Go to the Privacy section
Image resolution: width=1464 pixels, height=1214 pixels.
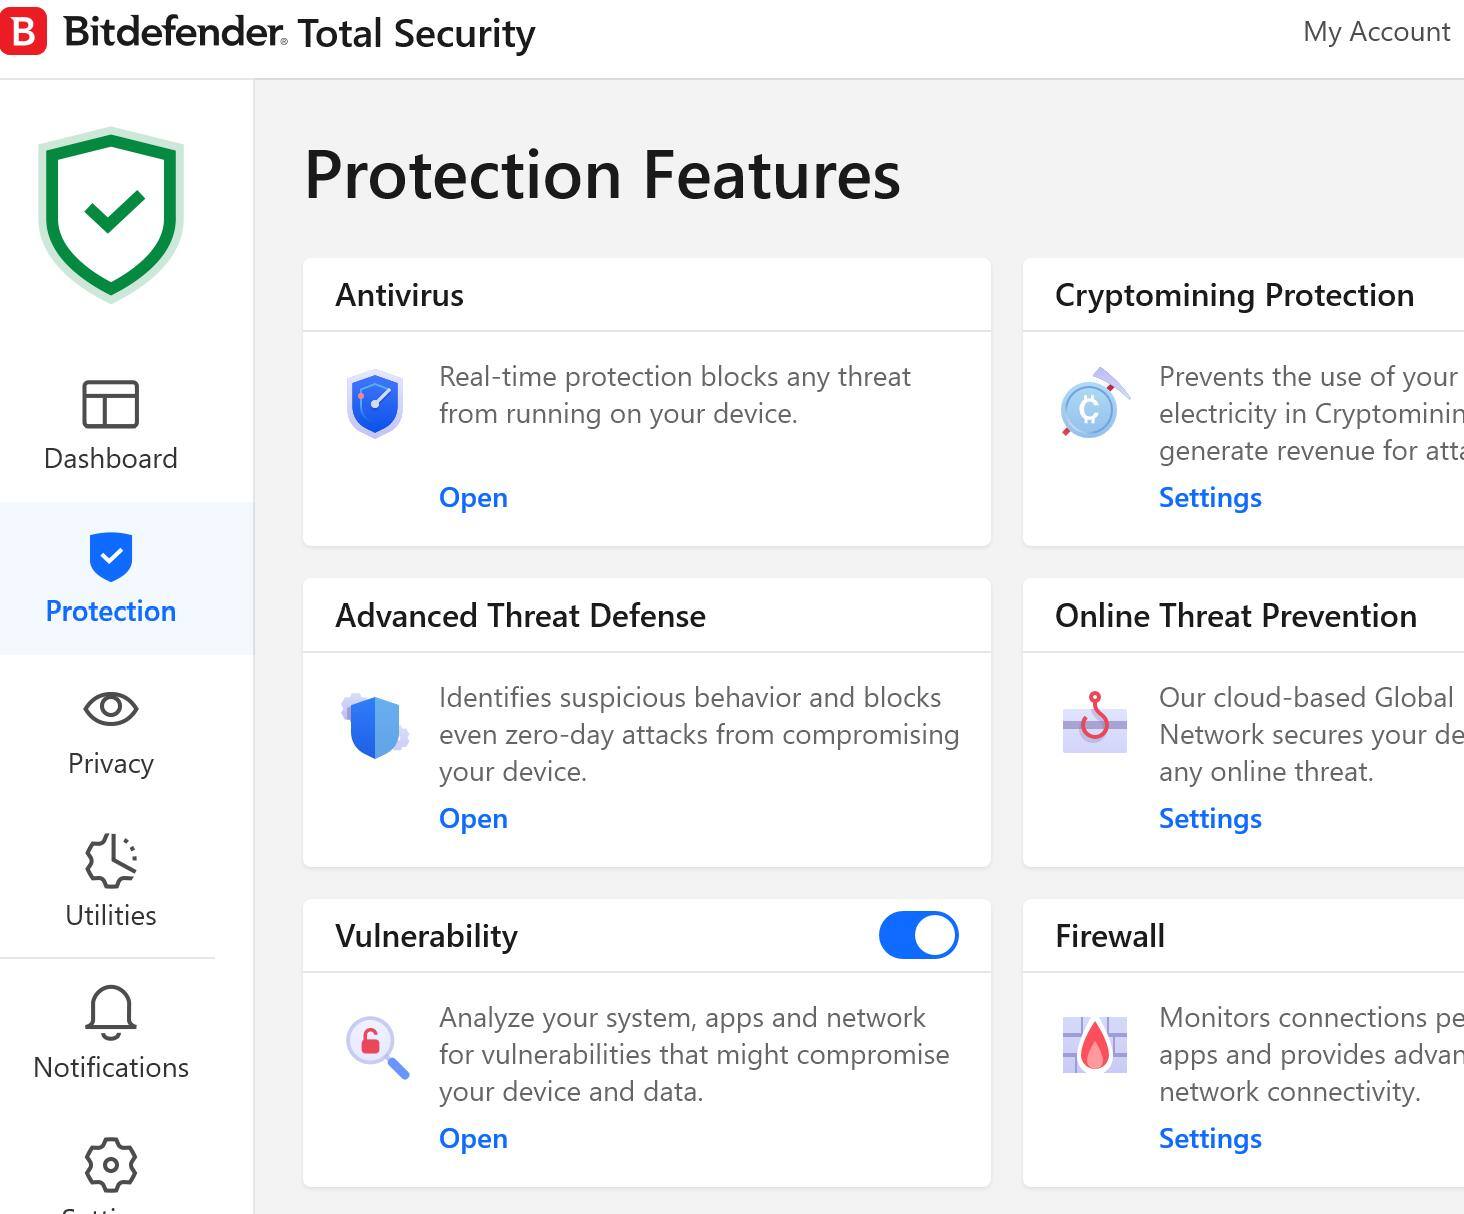(x=111, y=732)
